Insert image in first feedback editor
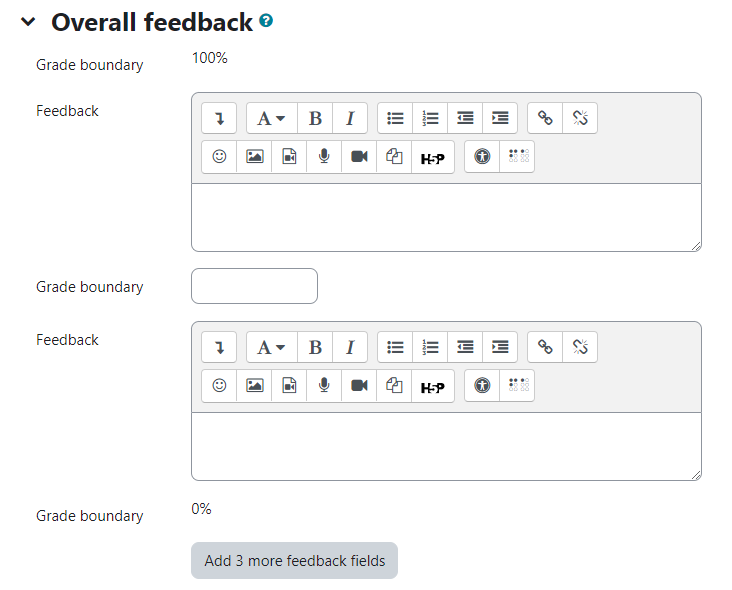 (x=254, y=156)
